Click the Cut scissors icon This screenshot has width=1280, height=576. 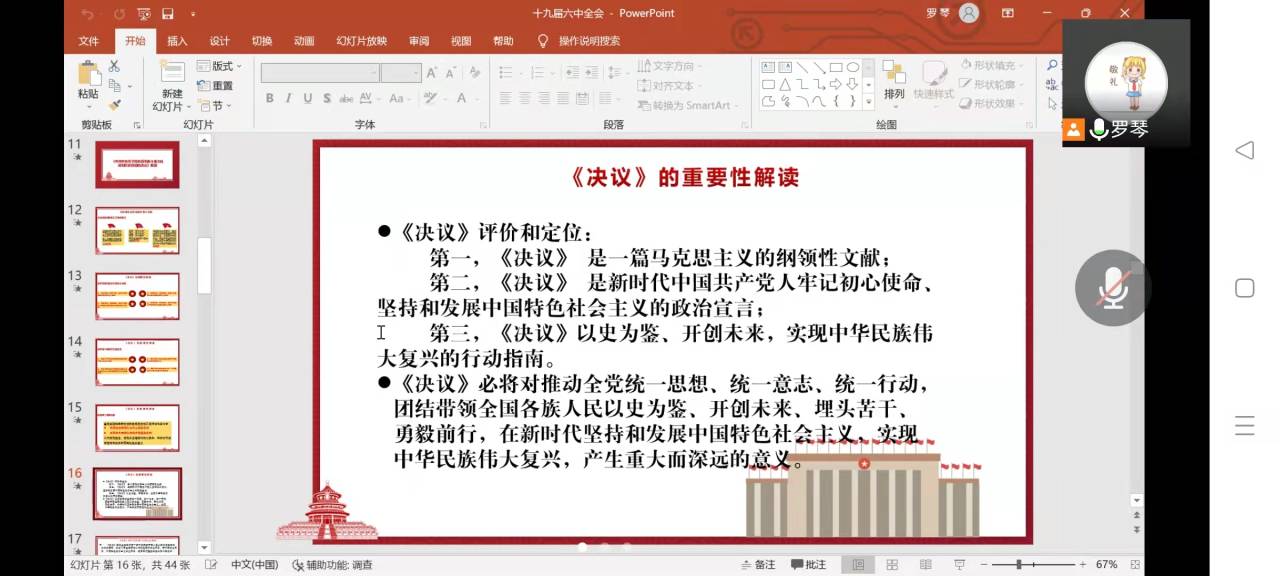tap(114, 66)
